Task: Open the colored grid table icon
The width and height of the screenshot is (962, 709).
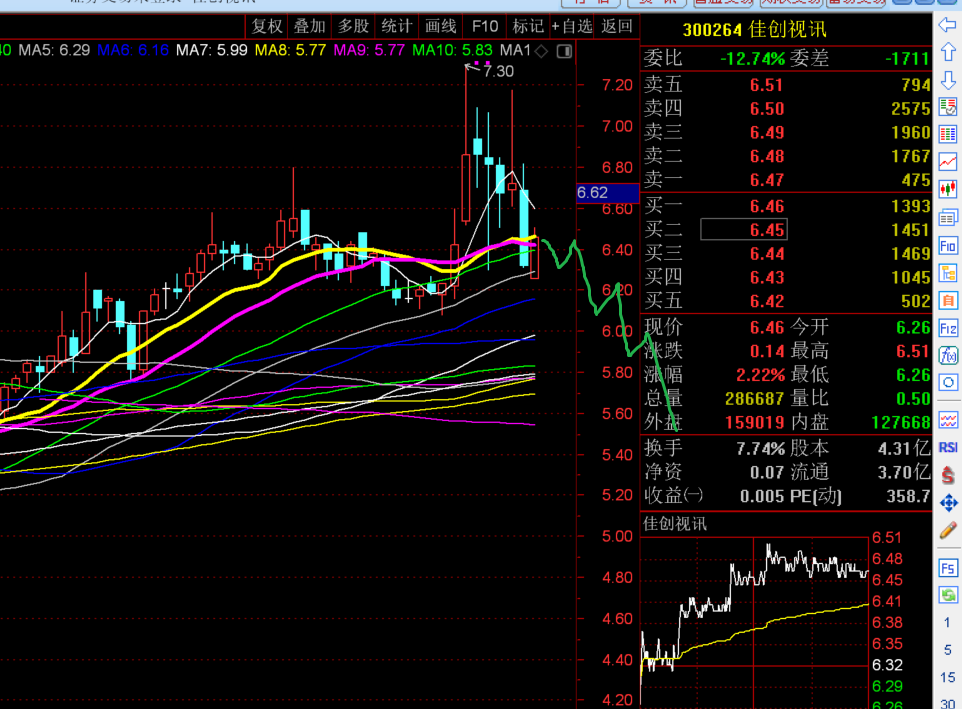Action: 948,134
